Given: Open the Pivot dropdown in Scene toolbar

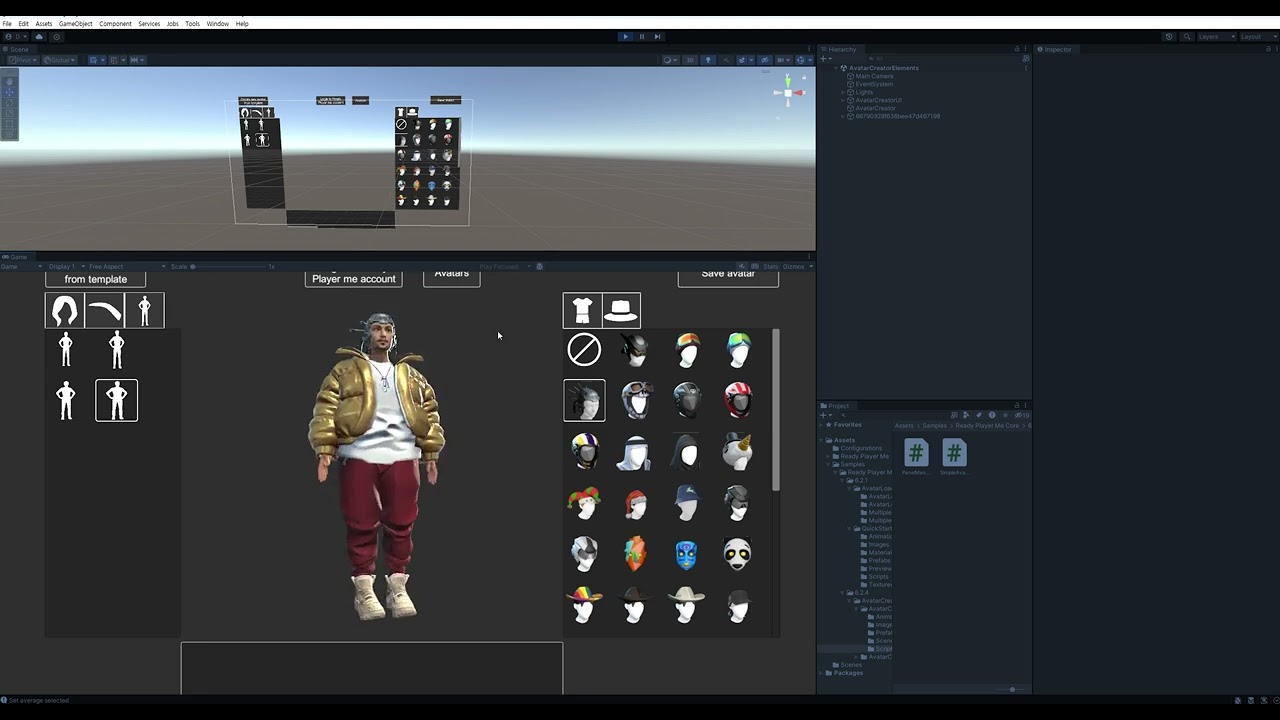Looking at the screenshot, I should tap(23, 60).
